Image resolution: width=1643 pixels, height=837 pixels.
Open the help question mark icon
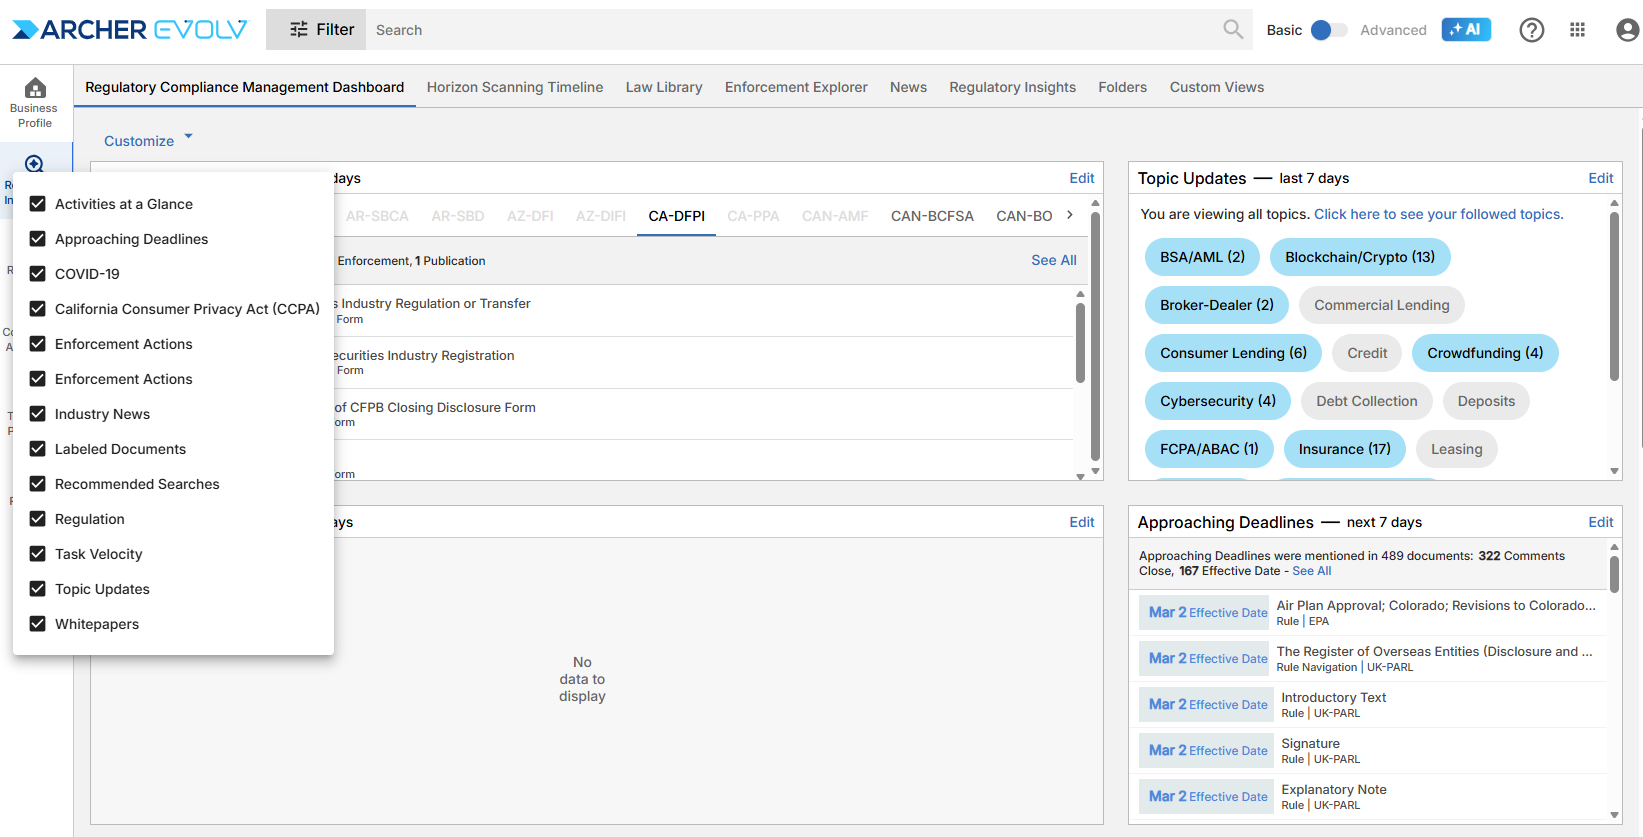(x=1531, y=30)
